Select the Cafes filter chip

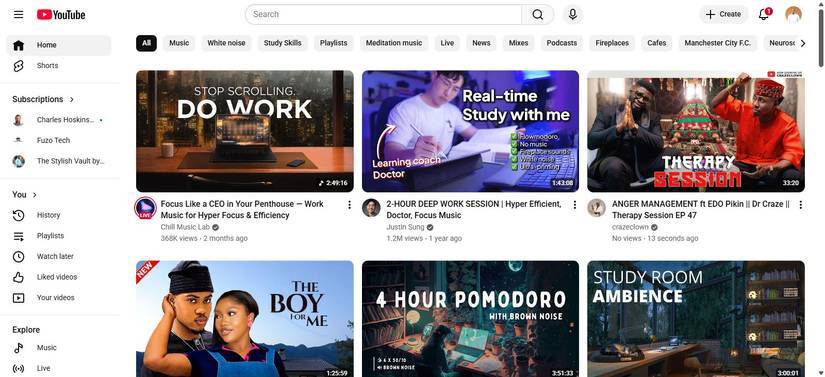pyautogui.click(x=657, y=43)
